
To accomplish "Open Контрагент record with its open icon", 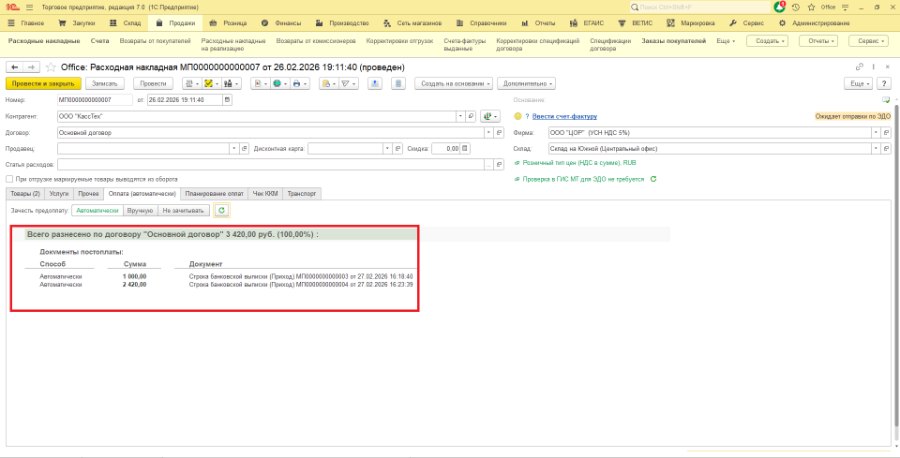I will point(471,117).
